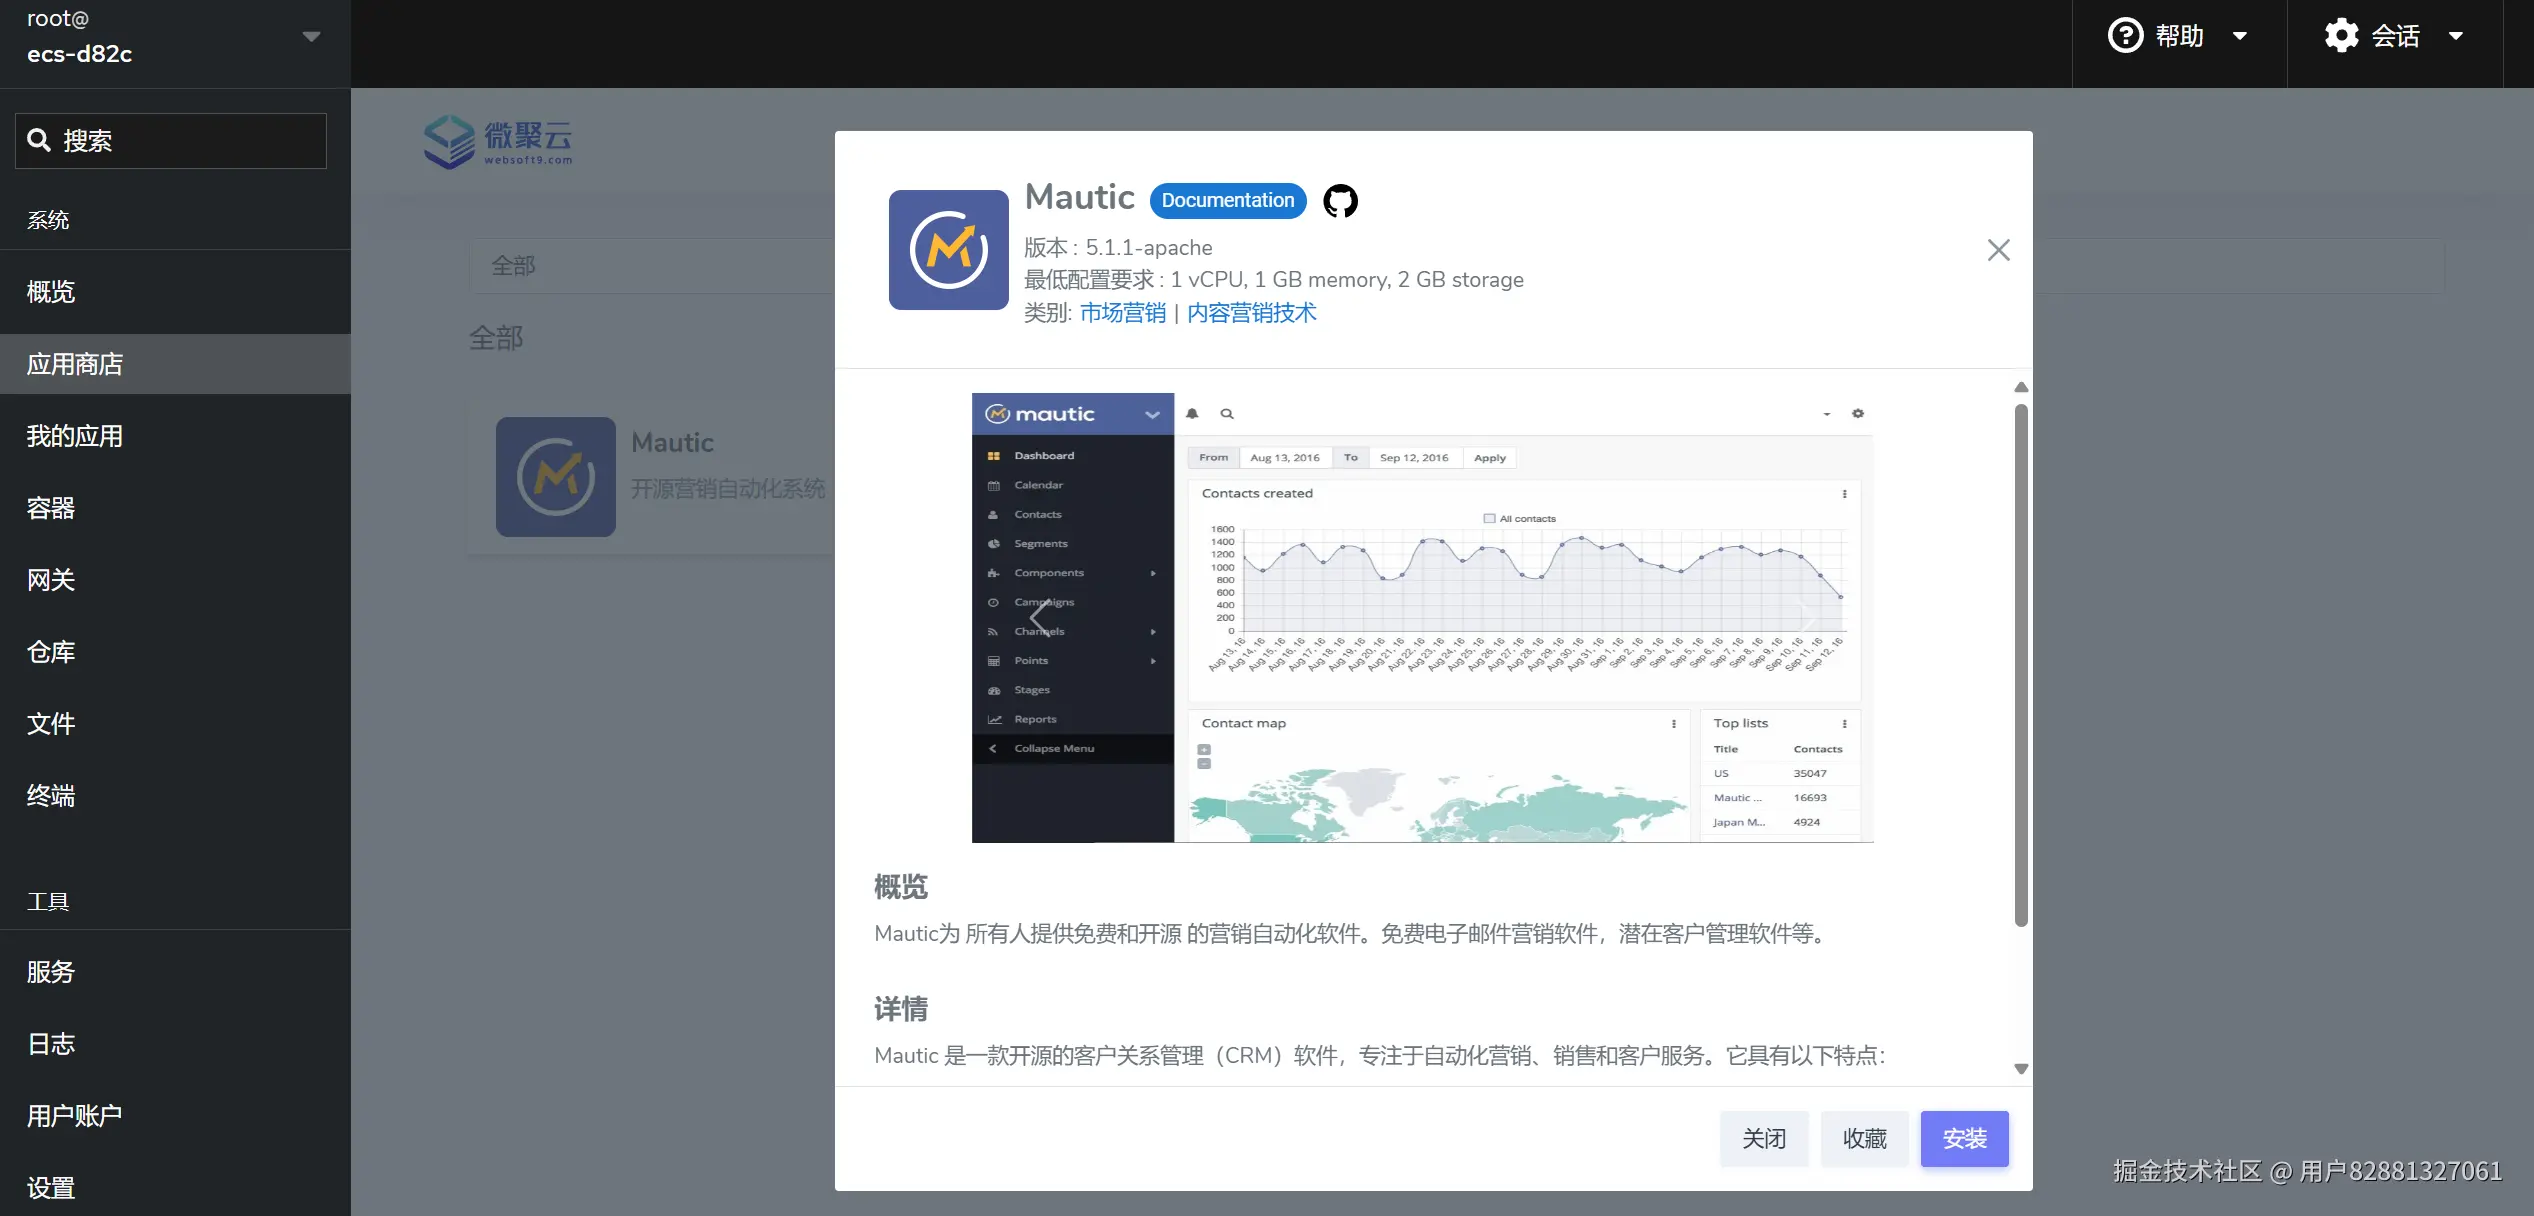Click the 收藏 favorite button
2534x1216 pixels.
[1864, 1138]
